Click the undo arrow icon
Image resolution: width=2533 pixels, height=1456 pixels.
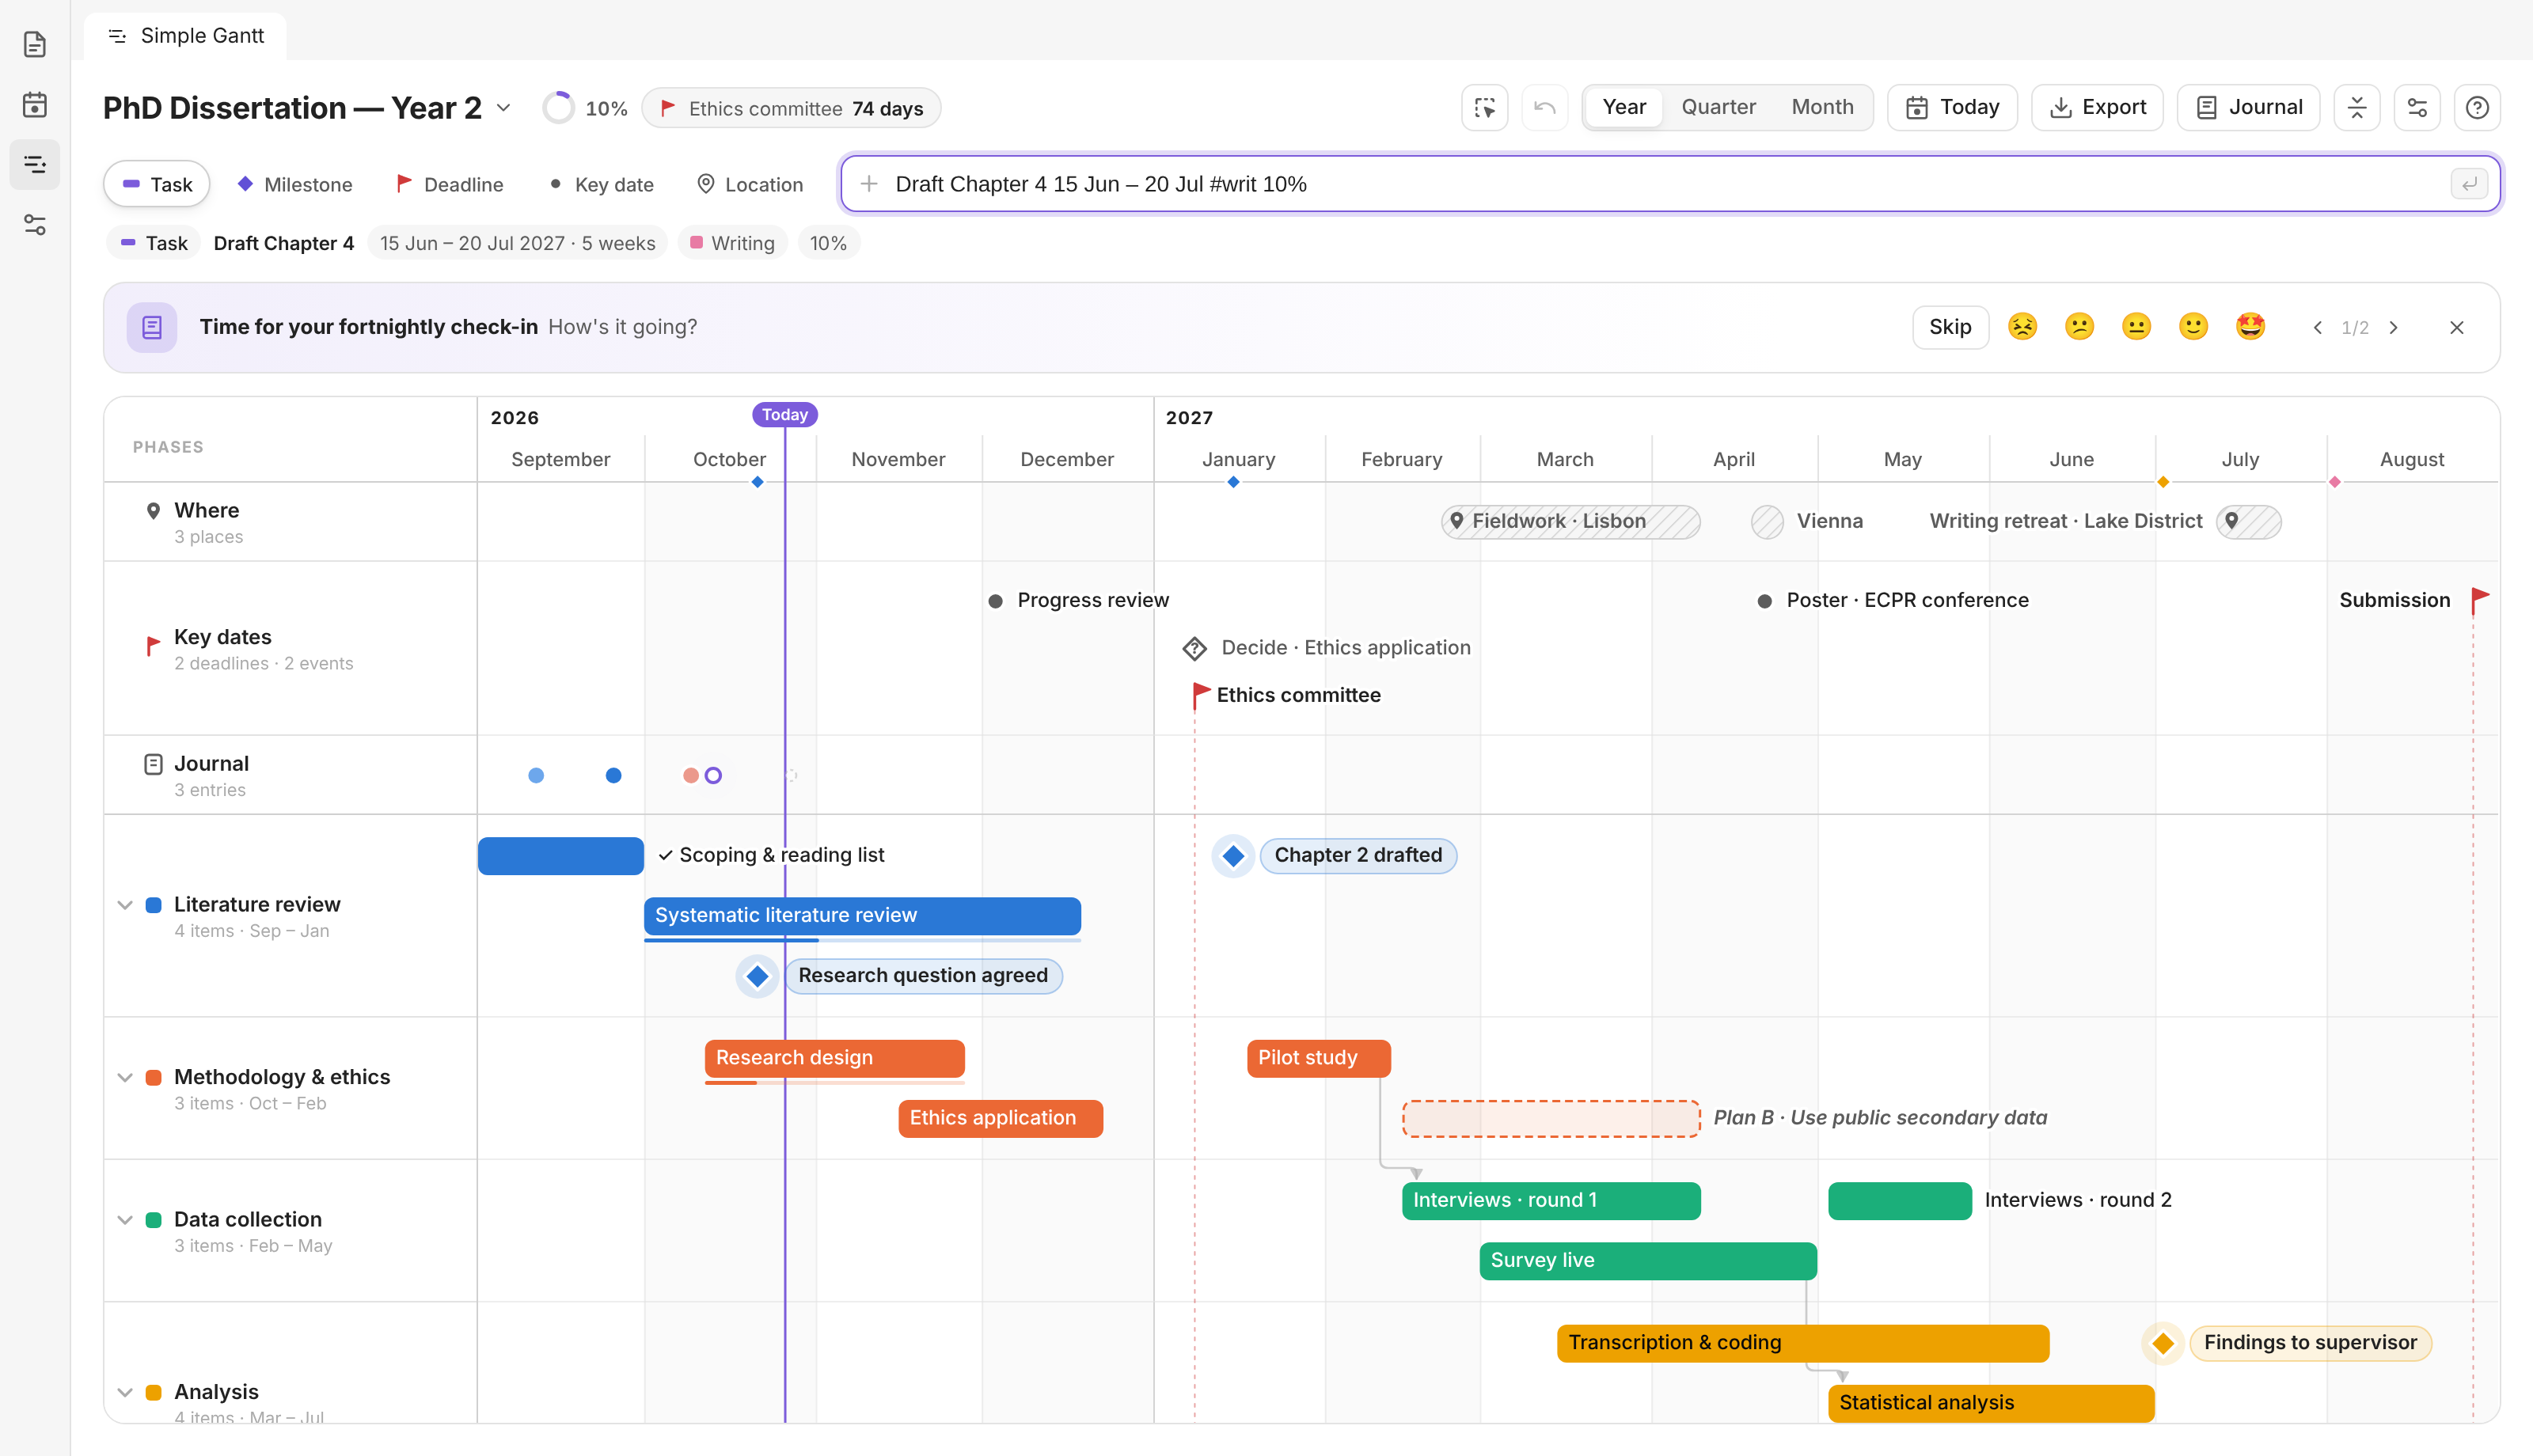tap(1545, 107)
